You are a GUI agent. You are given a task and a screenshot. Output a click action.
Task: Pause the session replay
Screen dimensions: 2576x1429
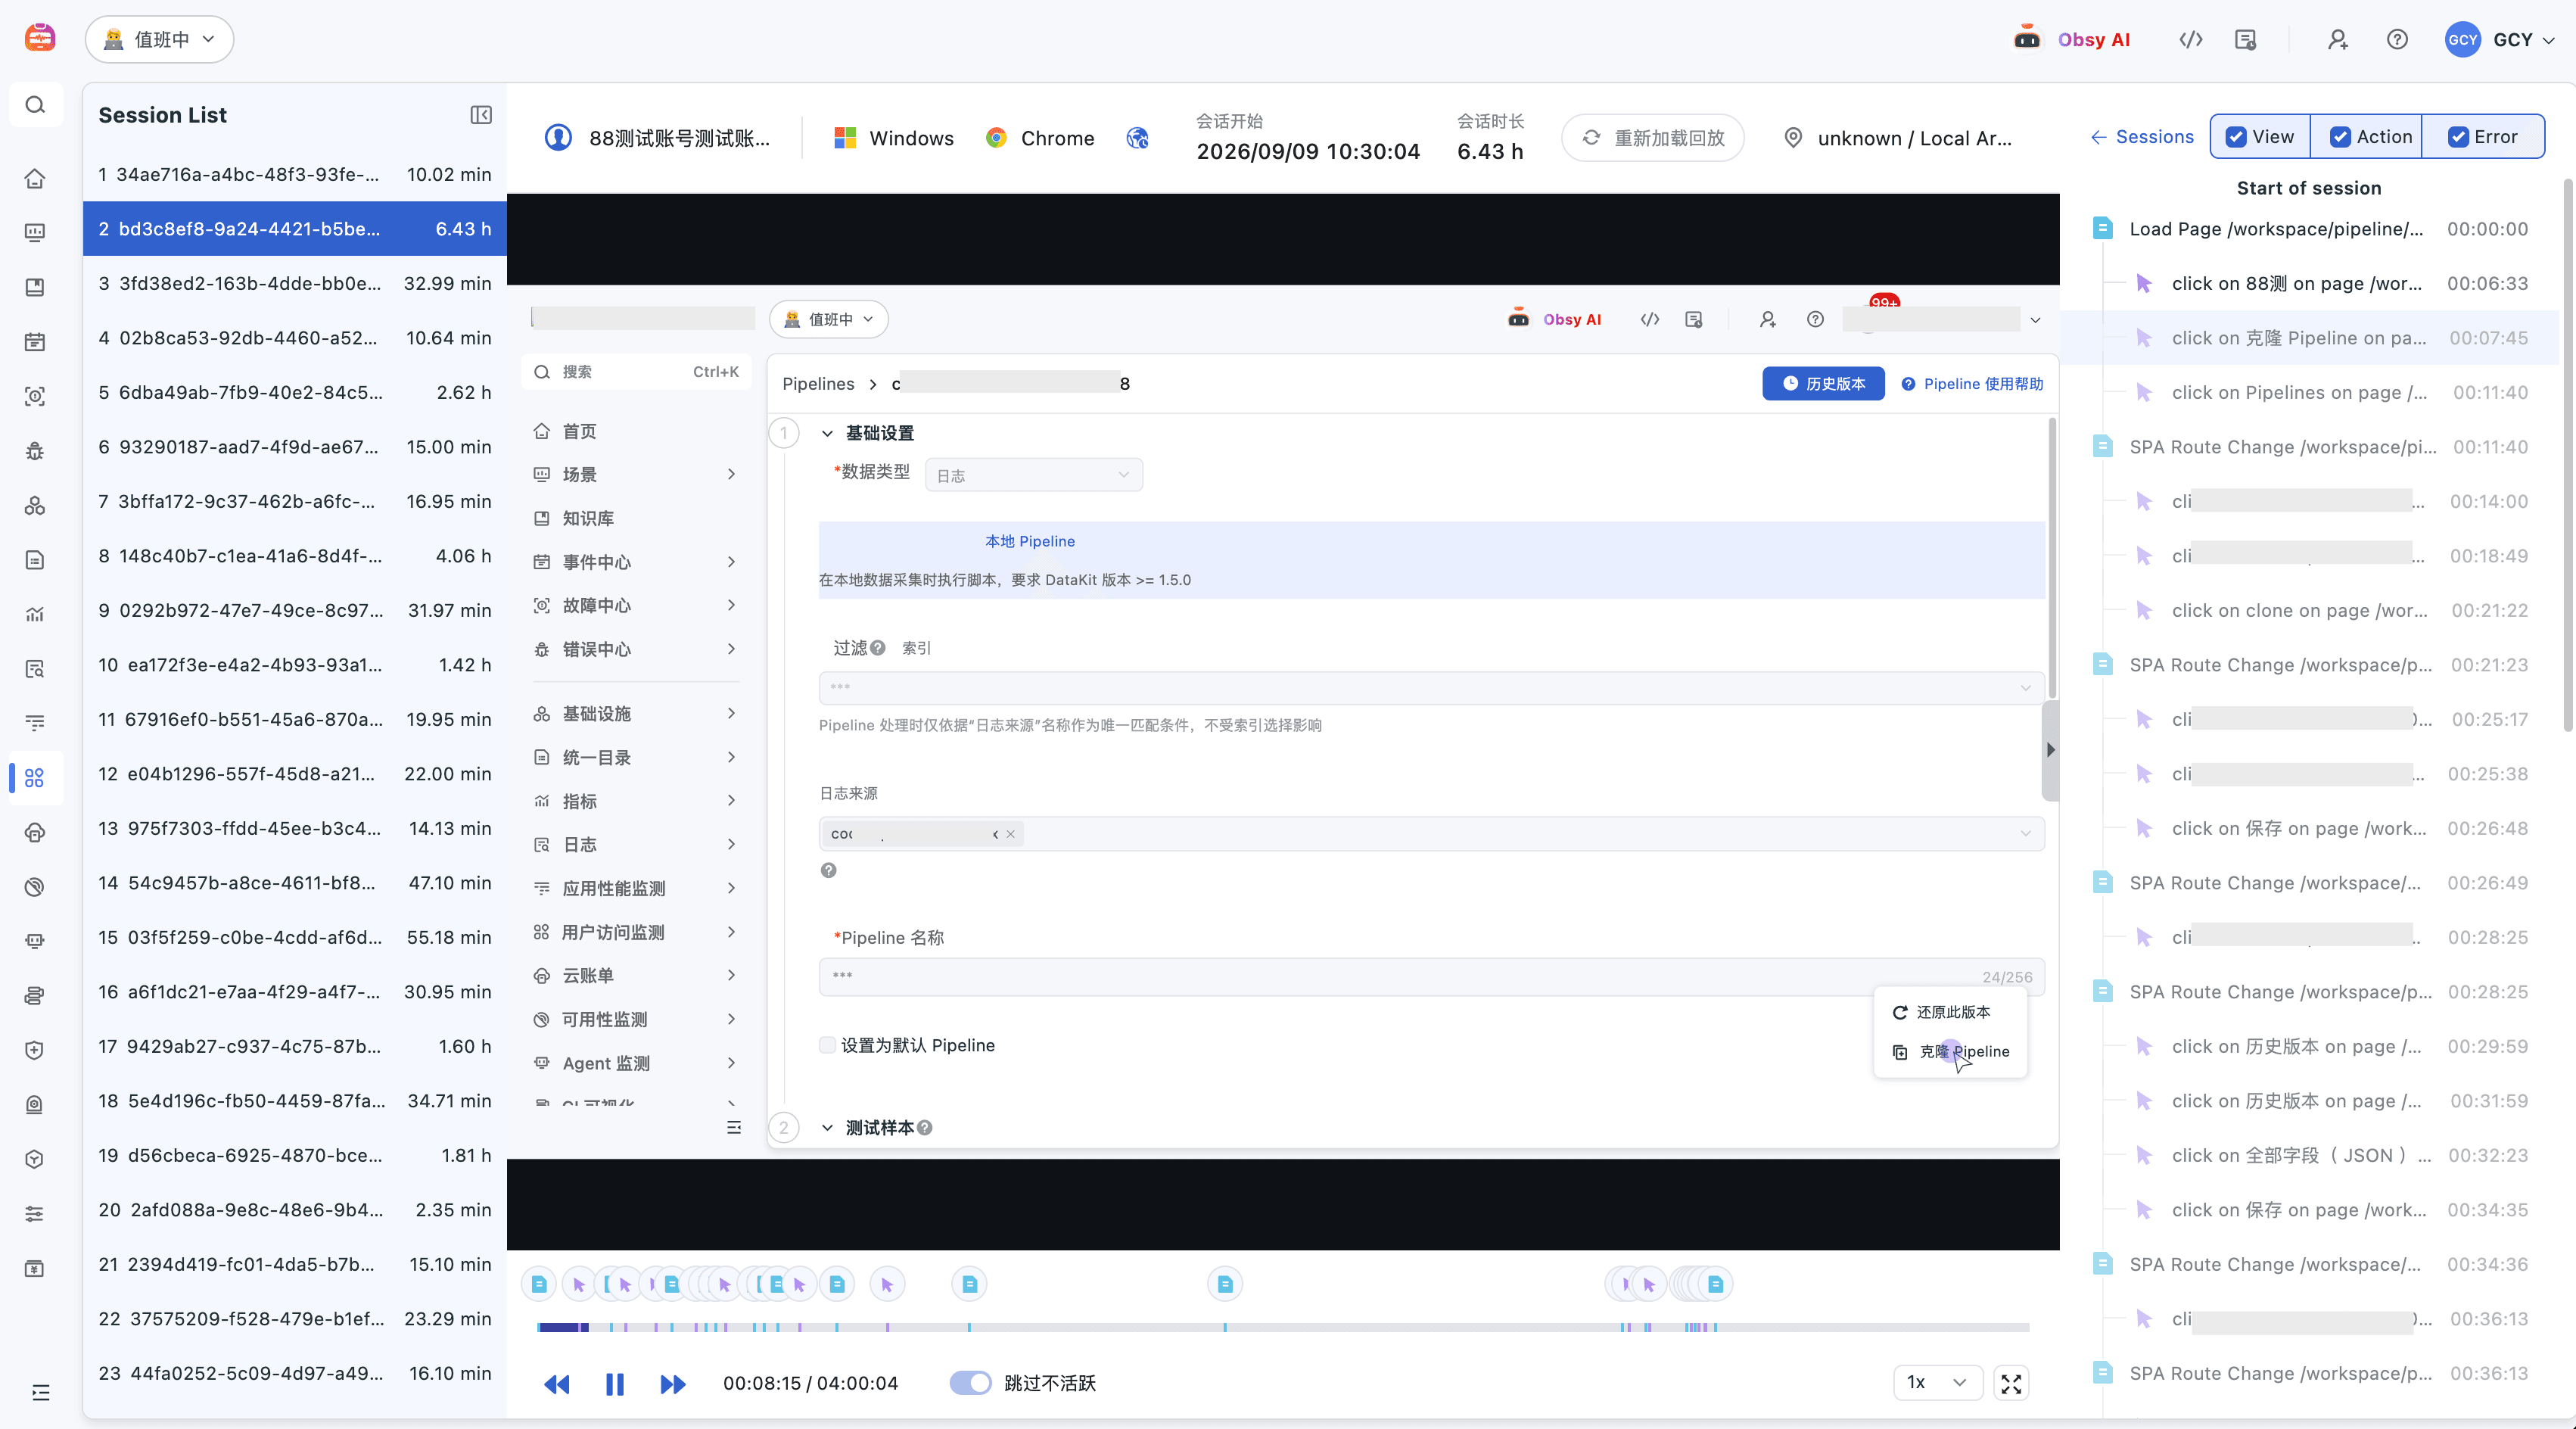614,1384
